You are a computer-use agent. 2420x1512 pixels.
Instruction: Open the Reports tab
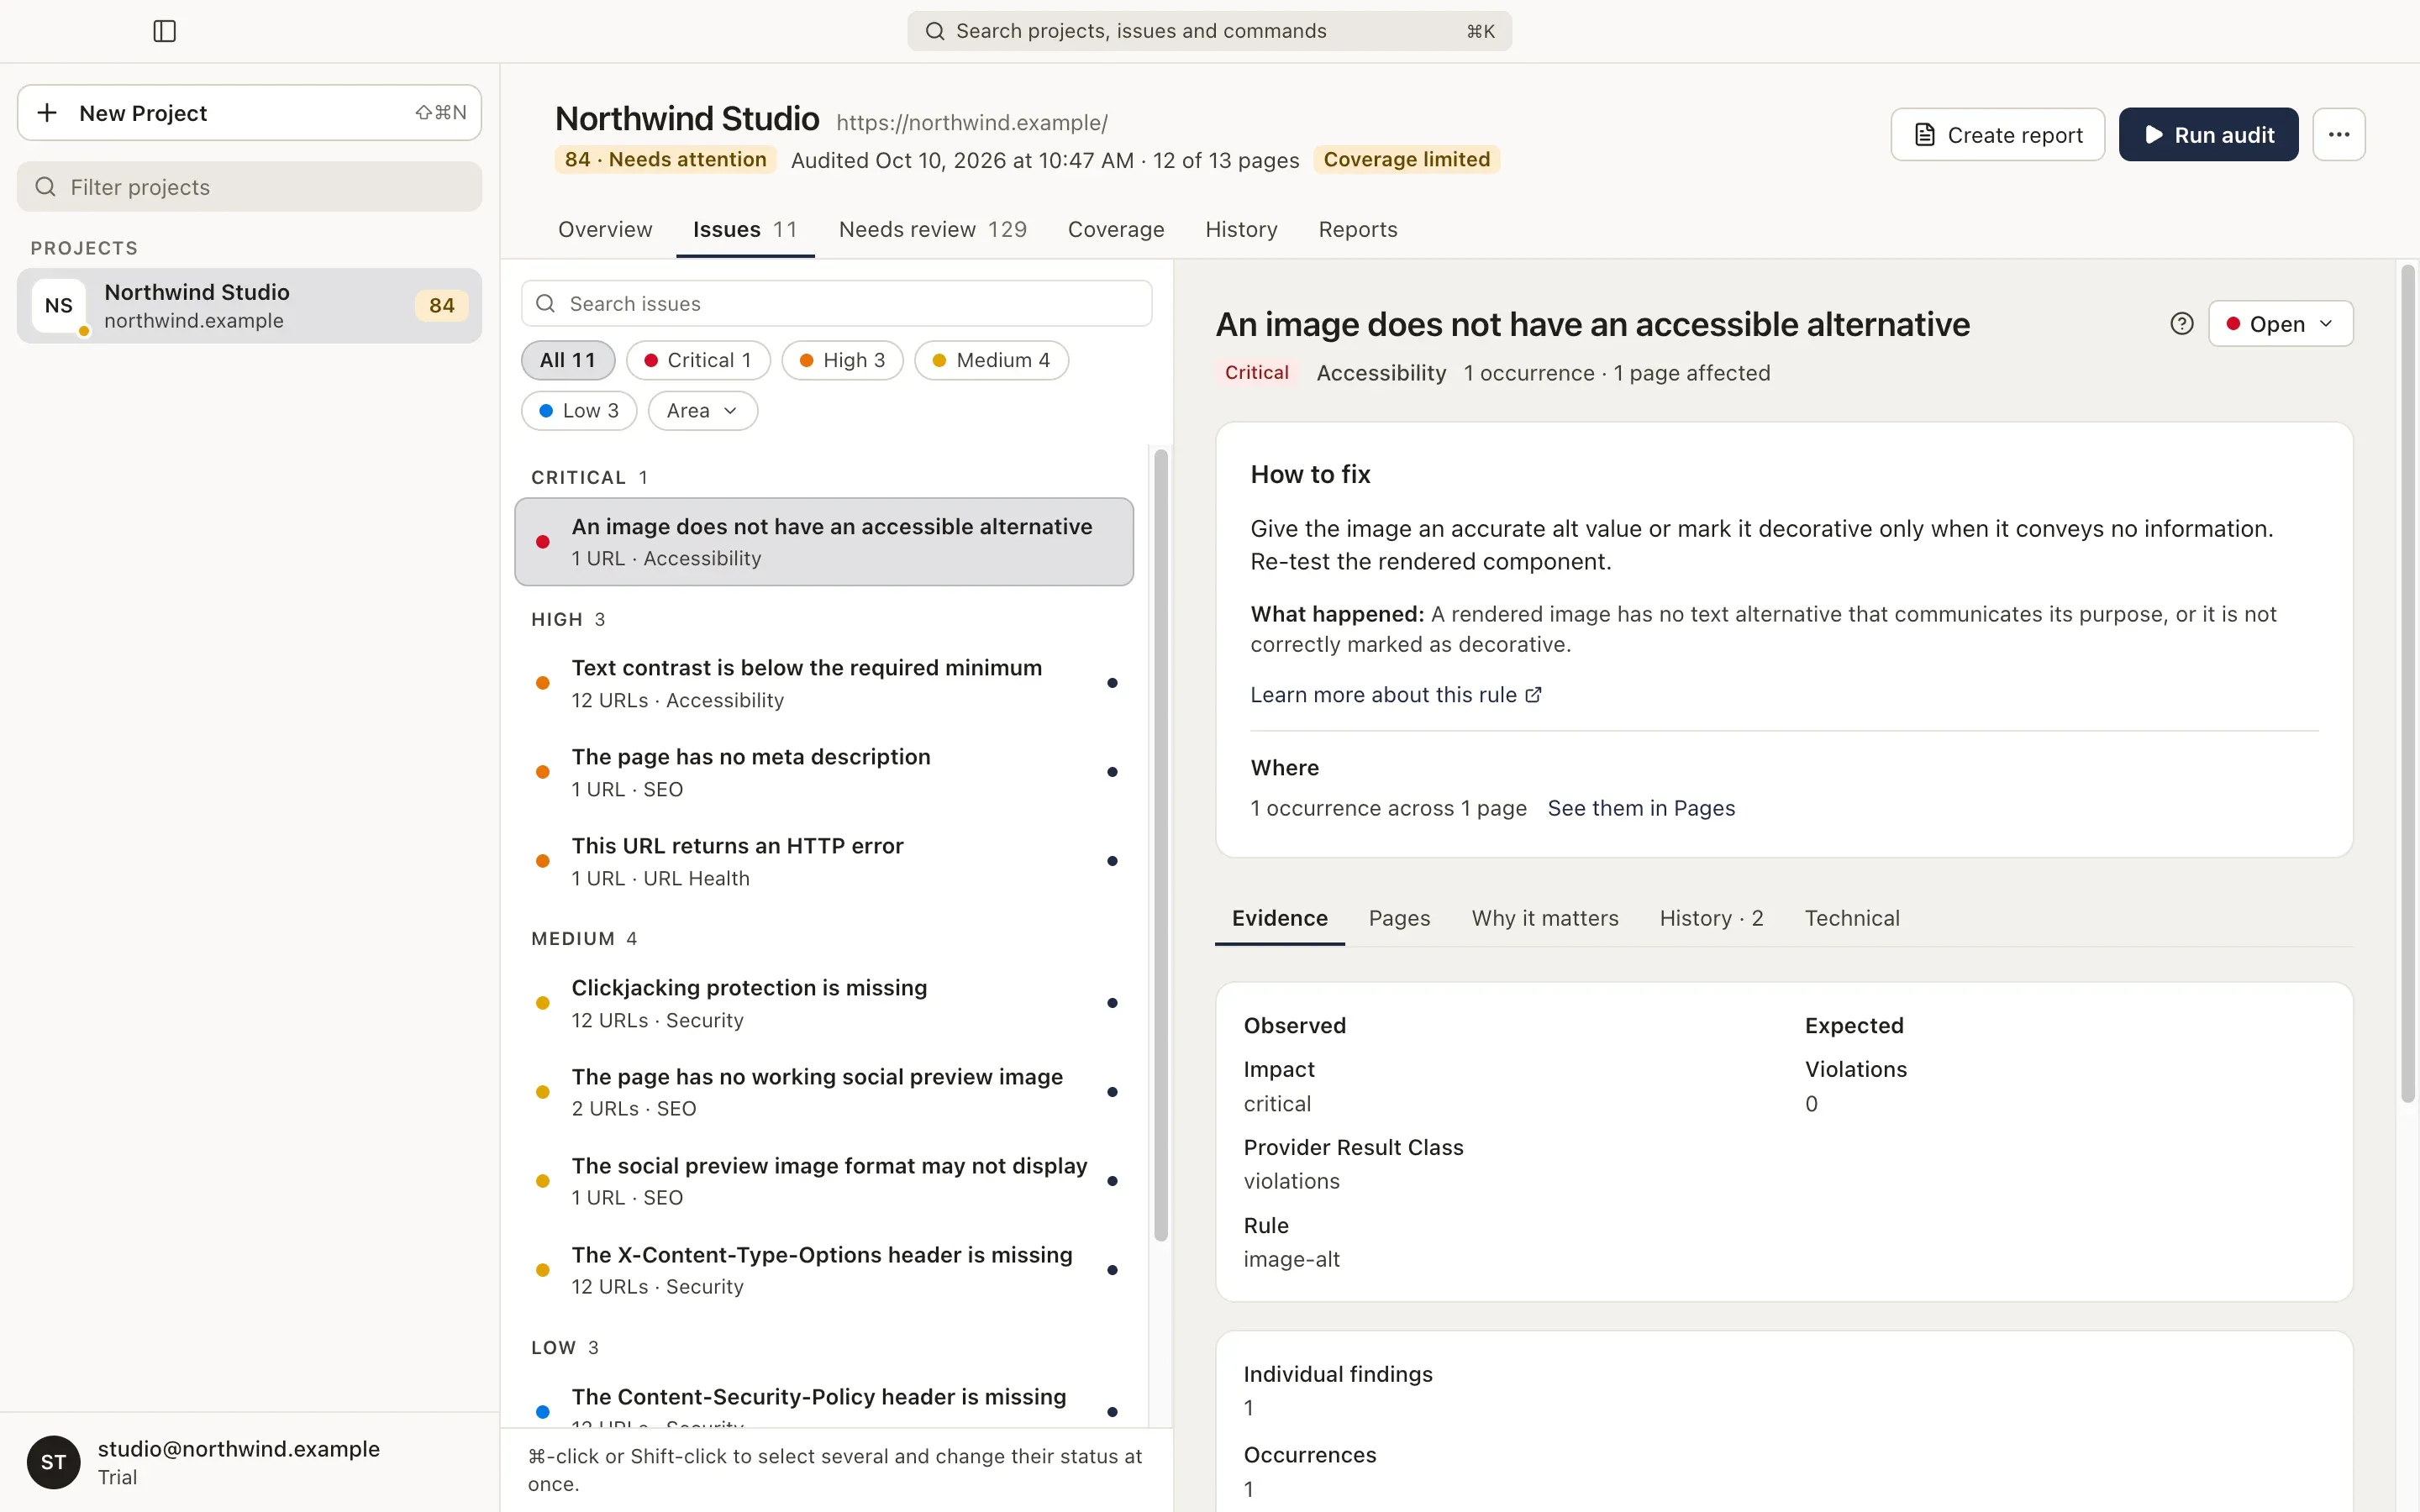click(x=1357, y=229)
